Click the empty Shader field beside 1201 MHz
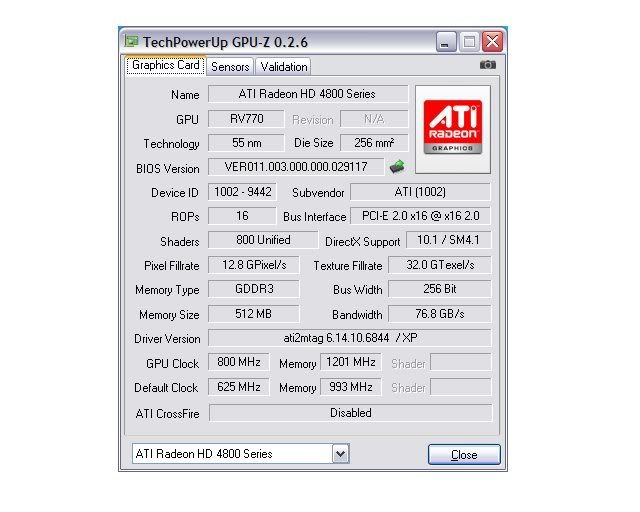The image size is (640, 512). tap(461, 362)
